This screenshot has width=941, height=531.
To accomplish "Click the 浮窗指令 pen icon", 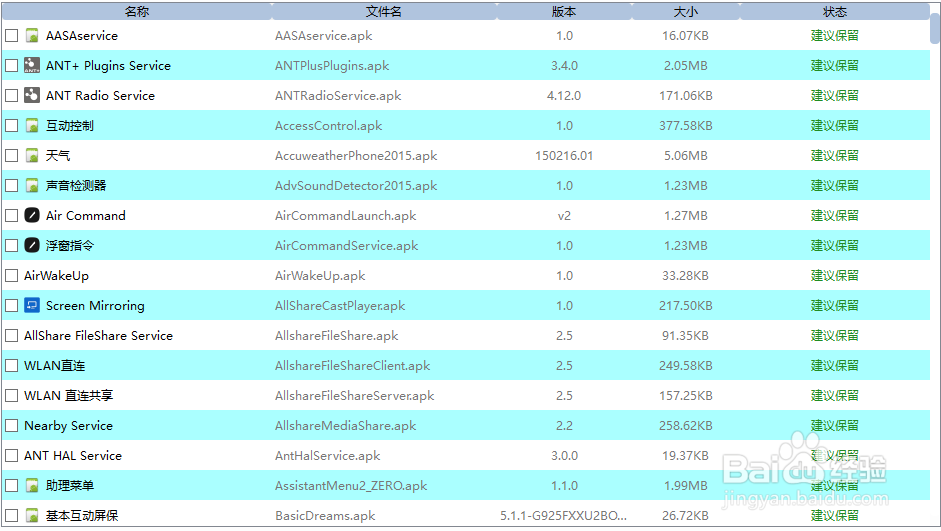I will (x=32, y=245).
